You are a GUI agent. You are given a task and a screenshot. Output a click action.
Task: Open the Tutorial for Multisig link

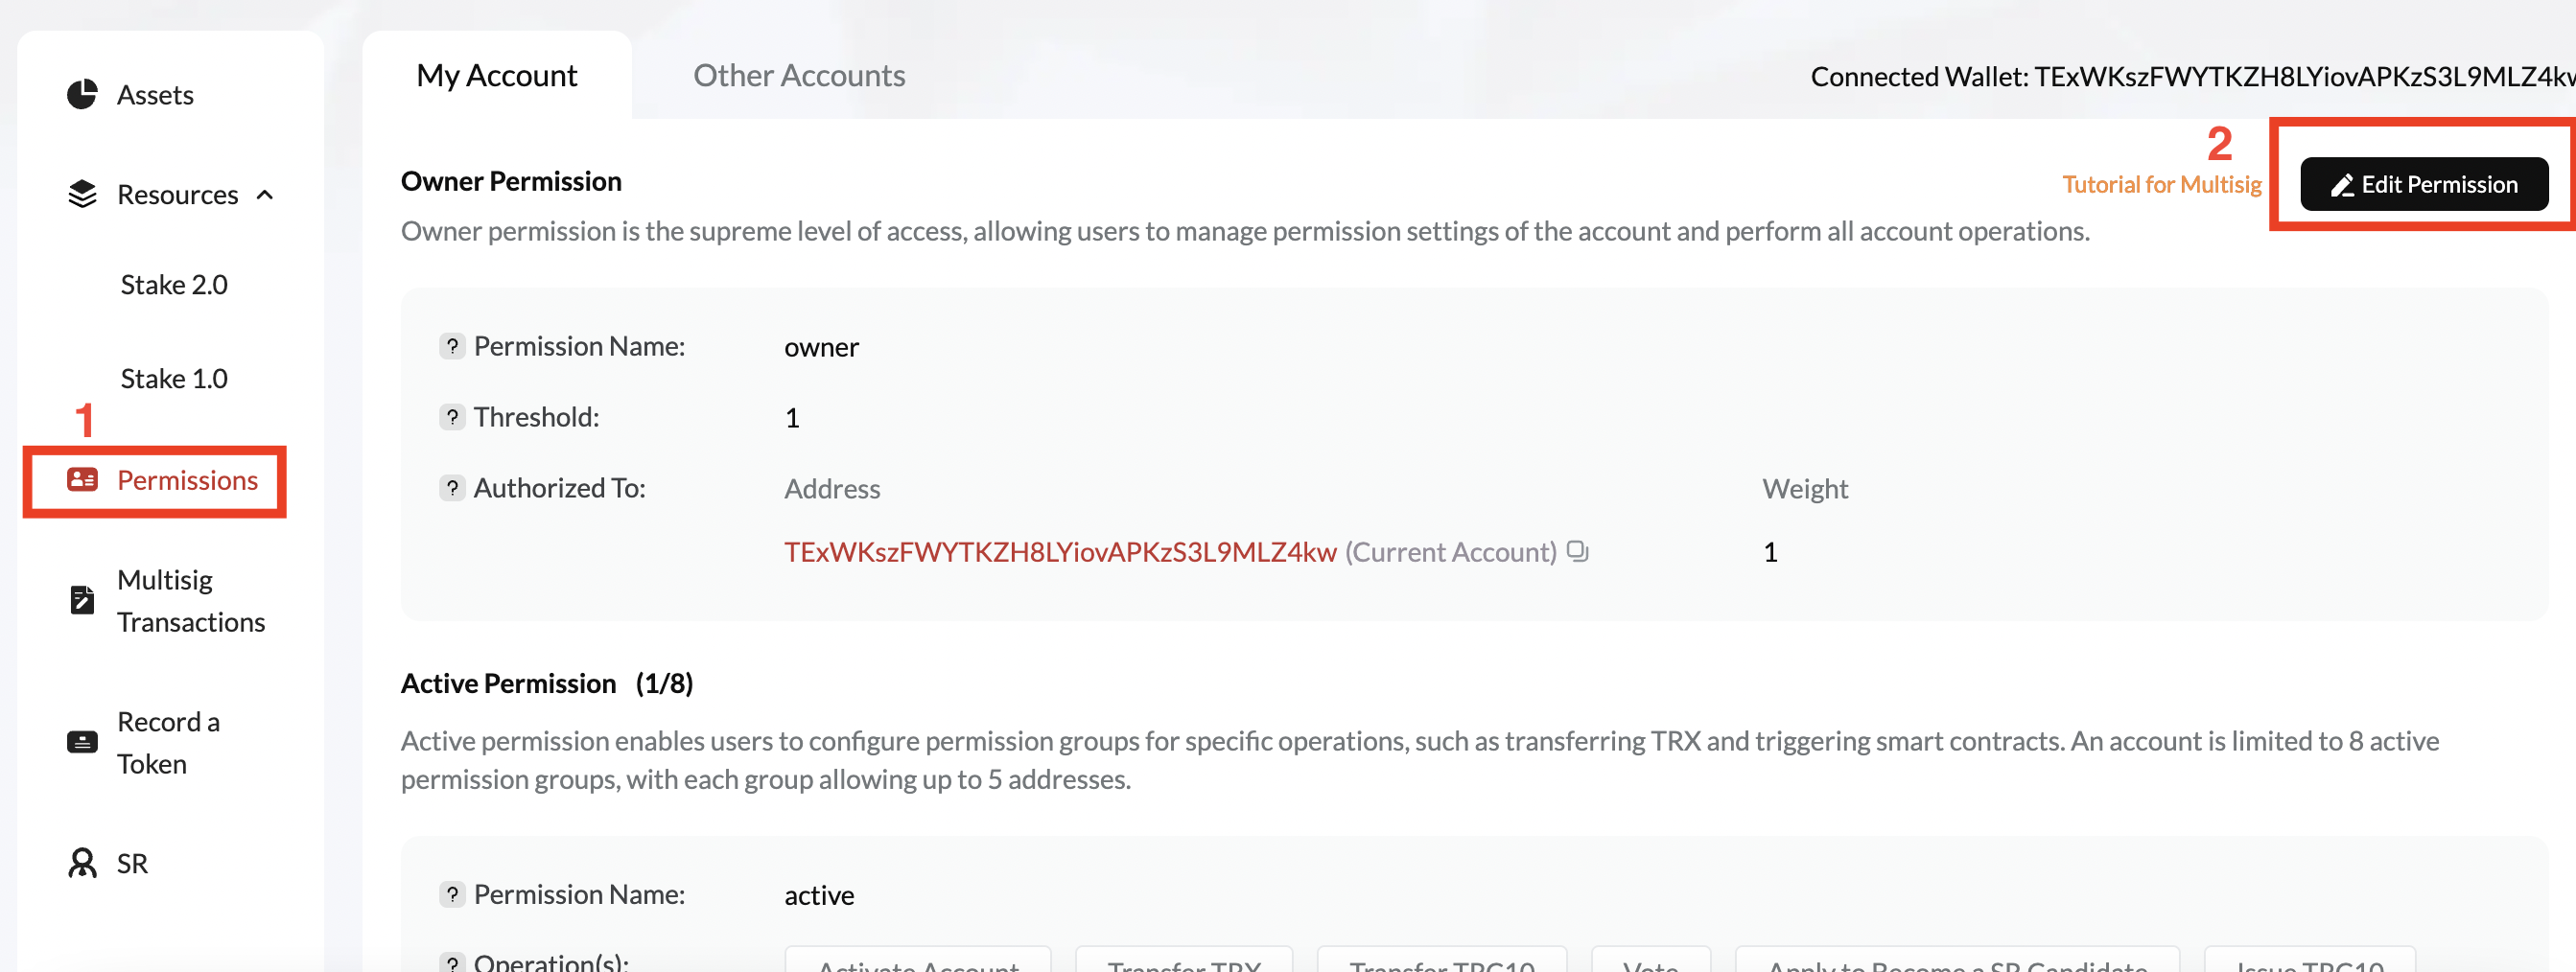(x=2162, y=184)
